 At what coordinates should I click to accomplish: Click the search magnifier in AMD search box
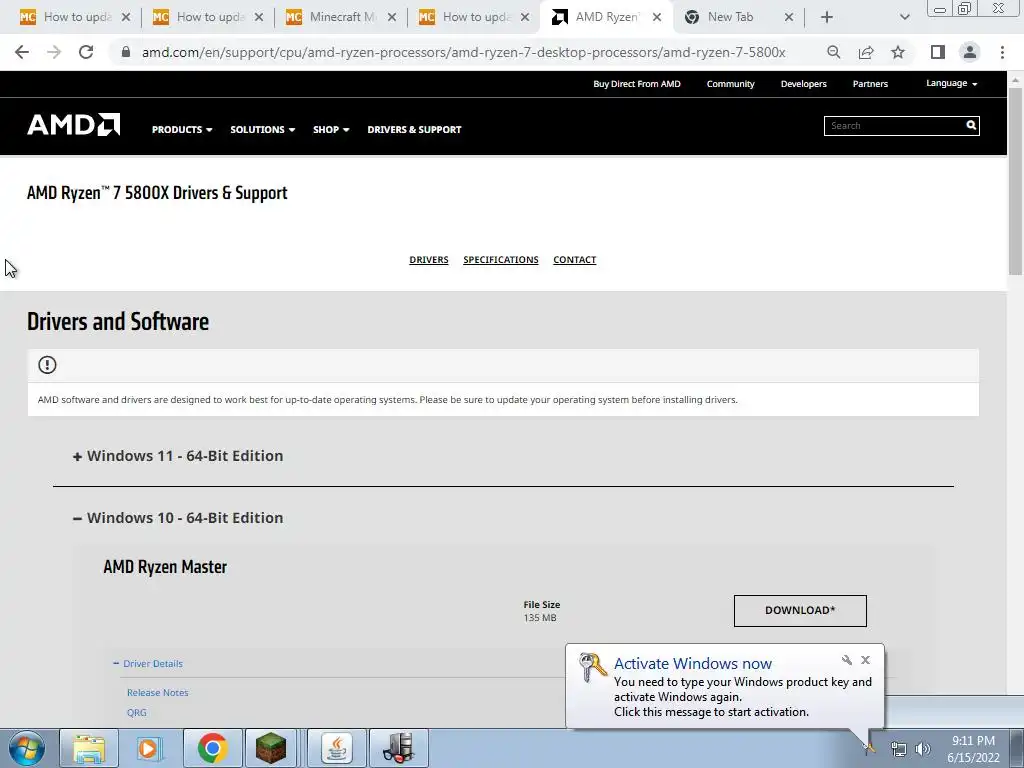971,125
